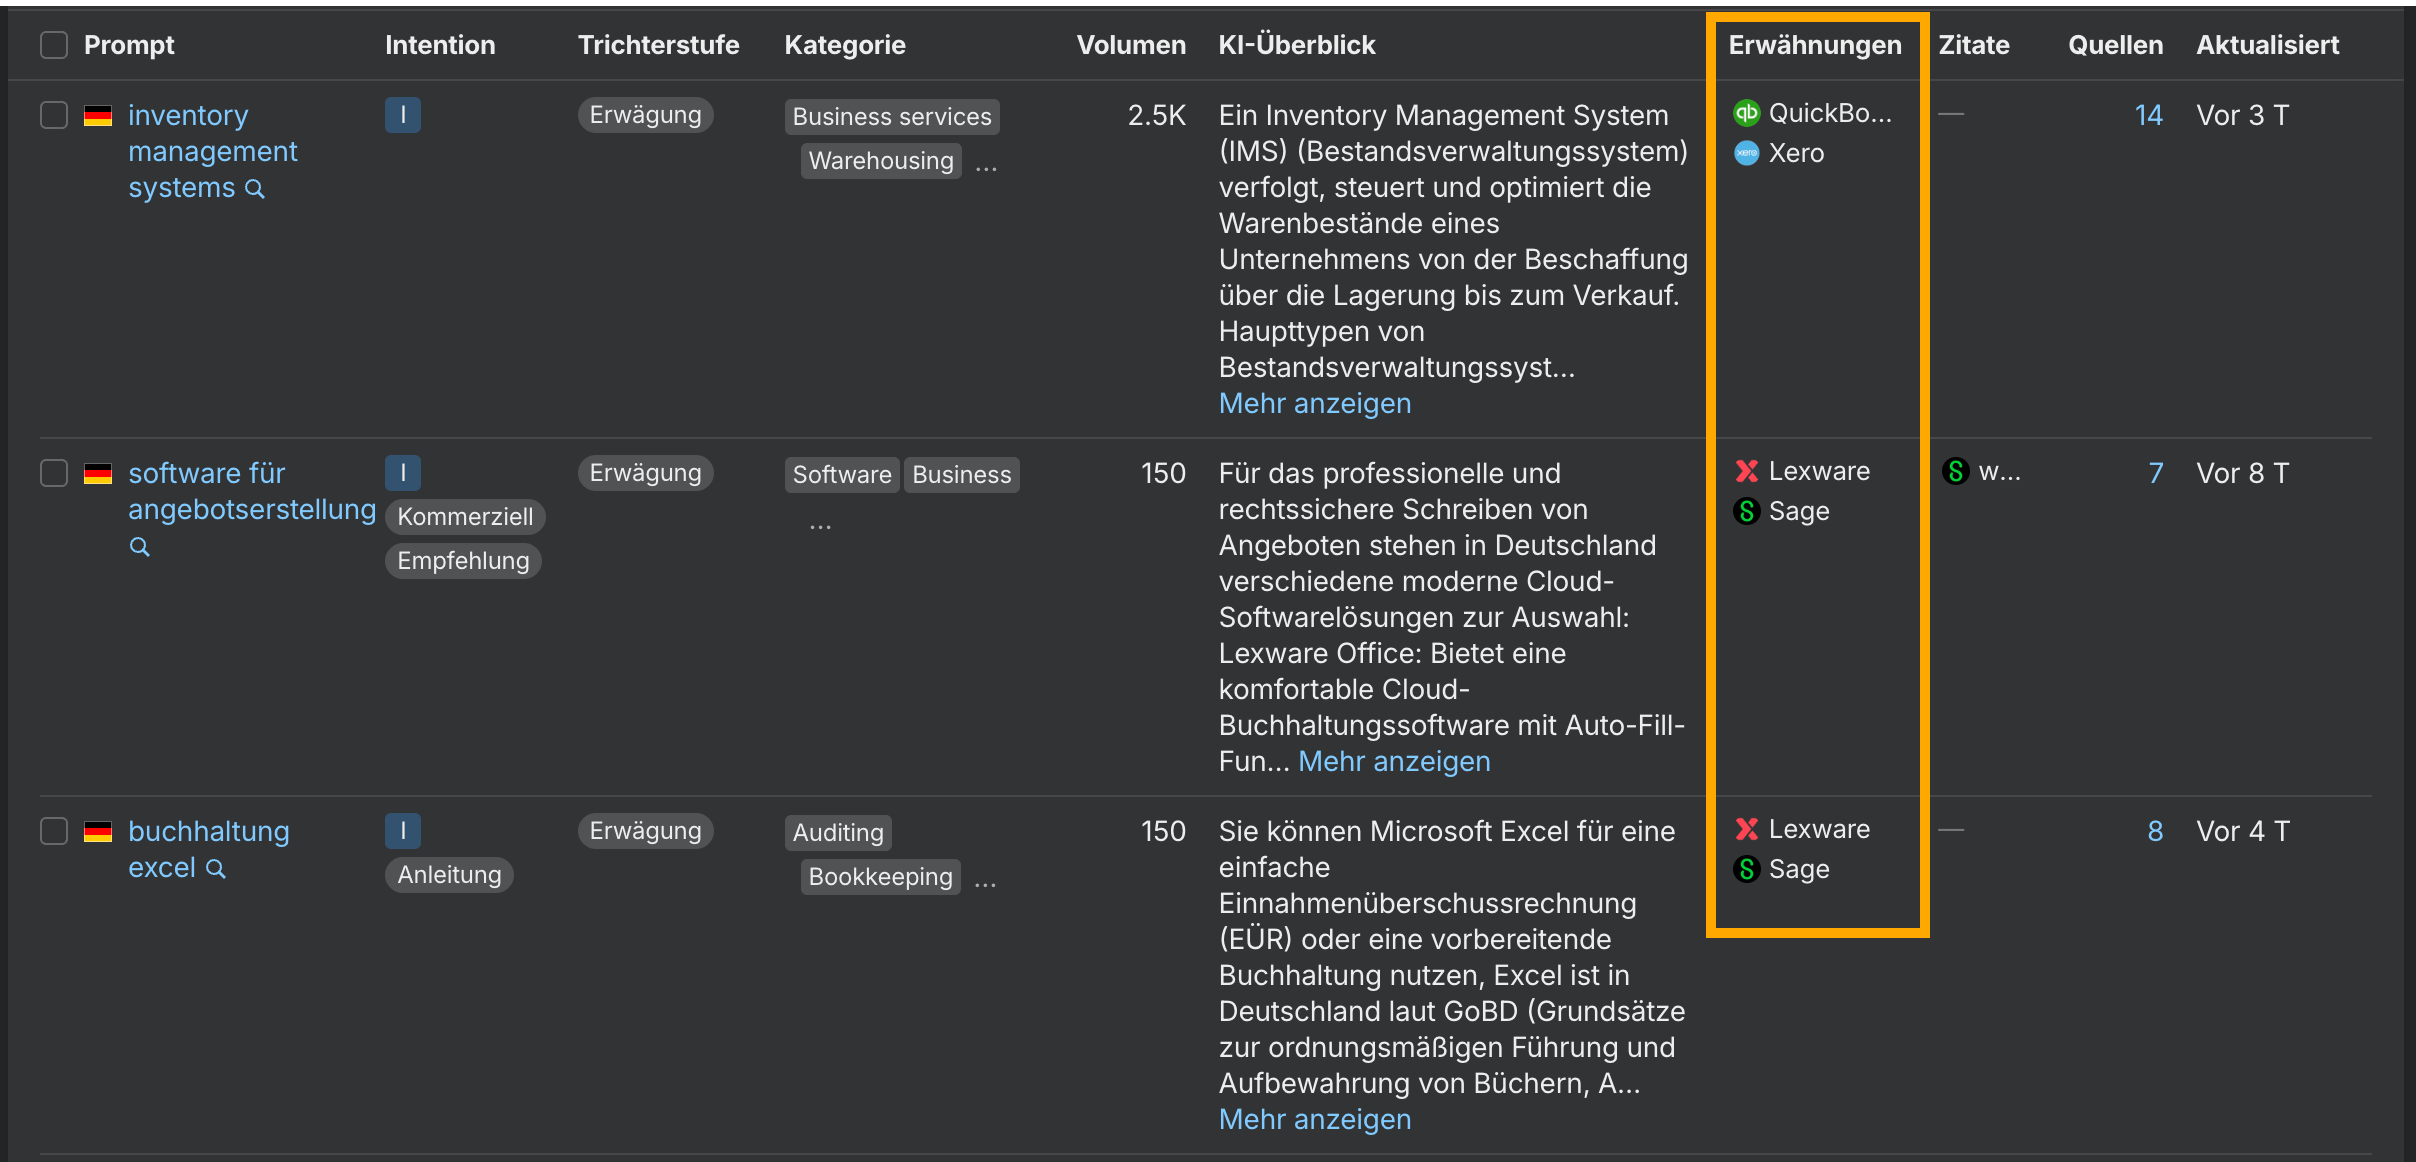Open the 14 sources link
The width and height of the screenshot is (2416, 1162).
click(x=2148, y=116)
